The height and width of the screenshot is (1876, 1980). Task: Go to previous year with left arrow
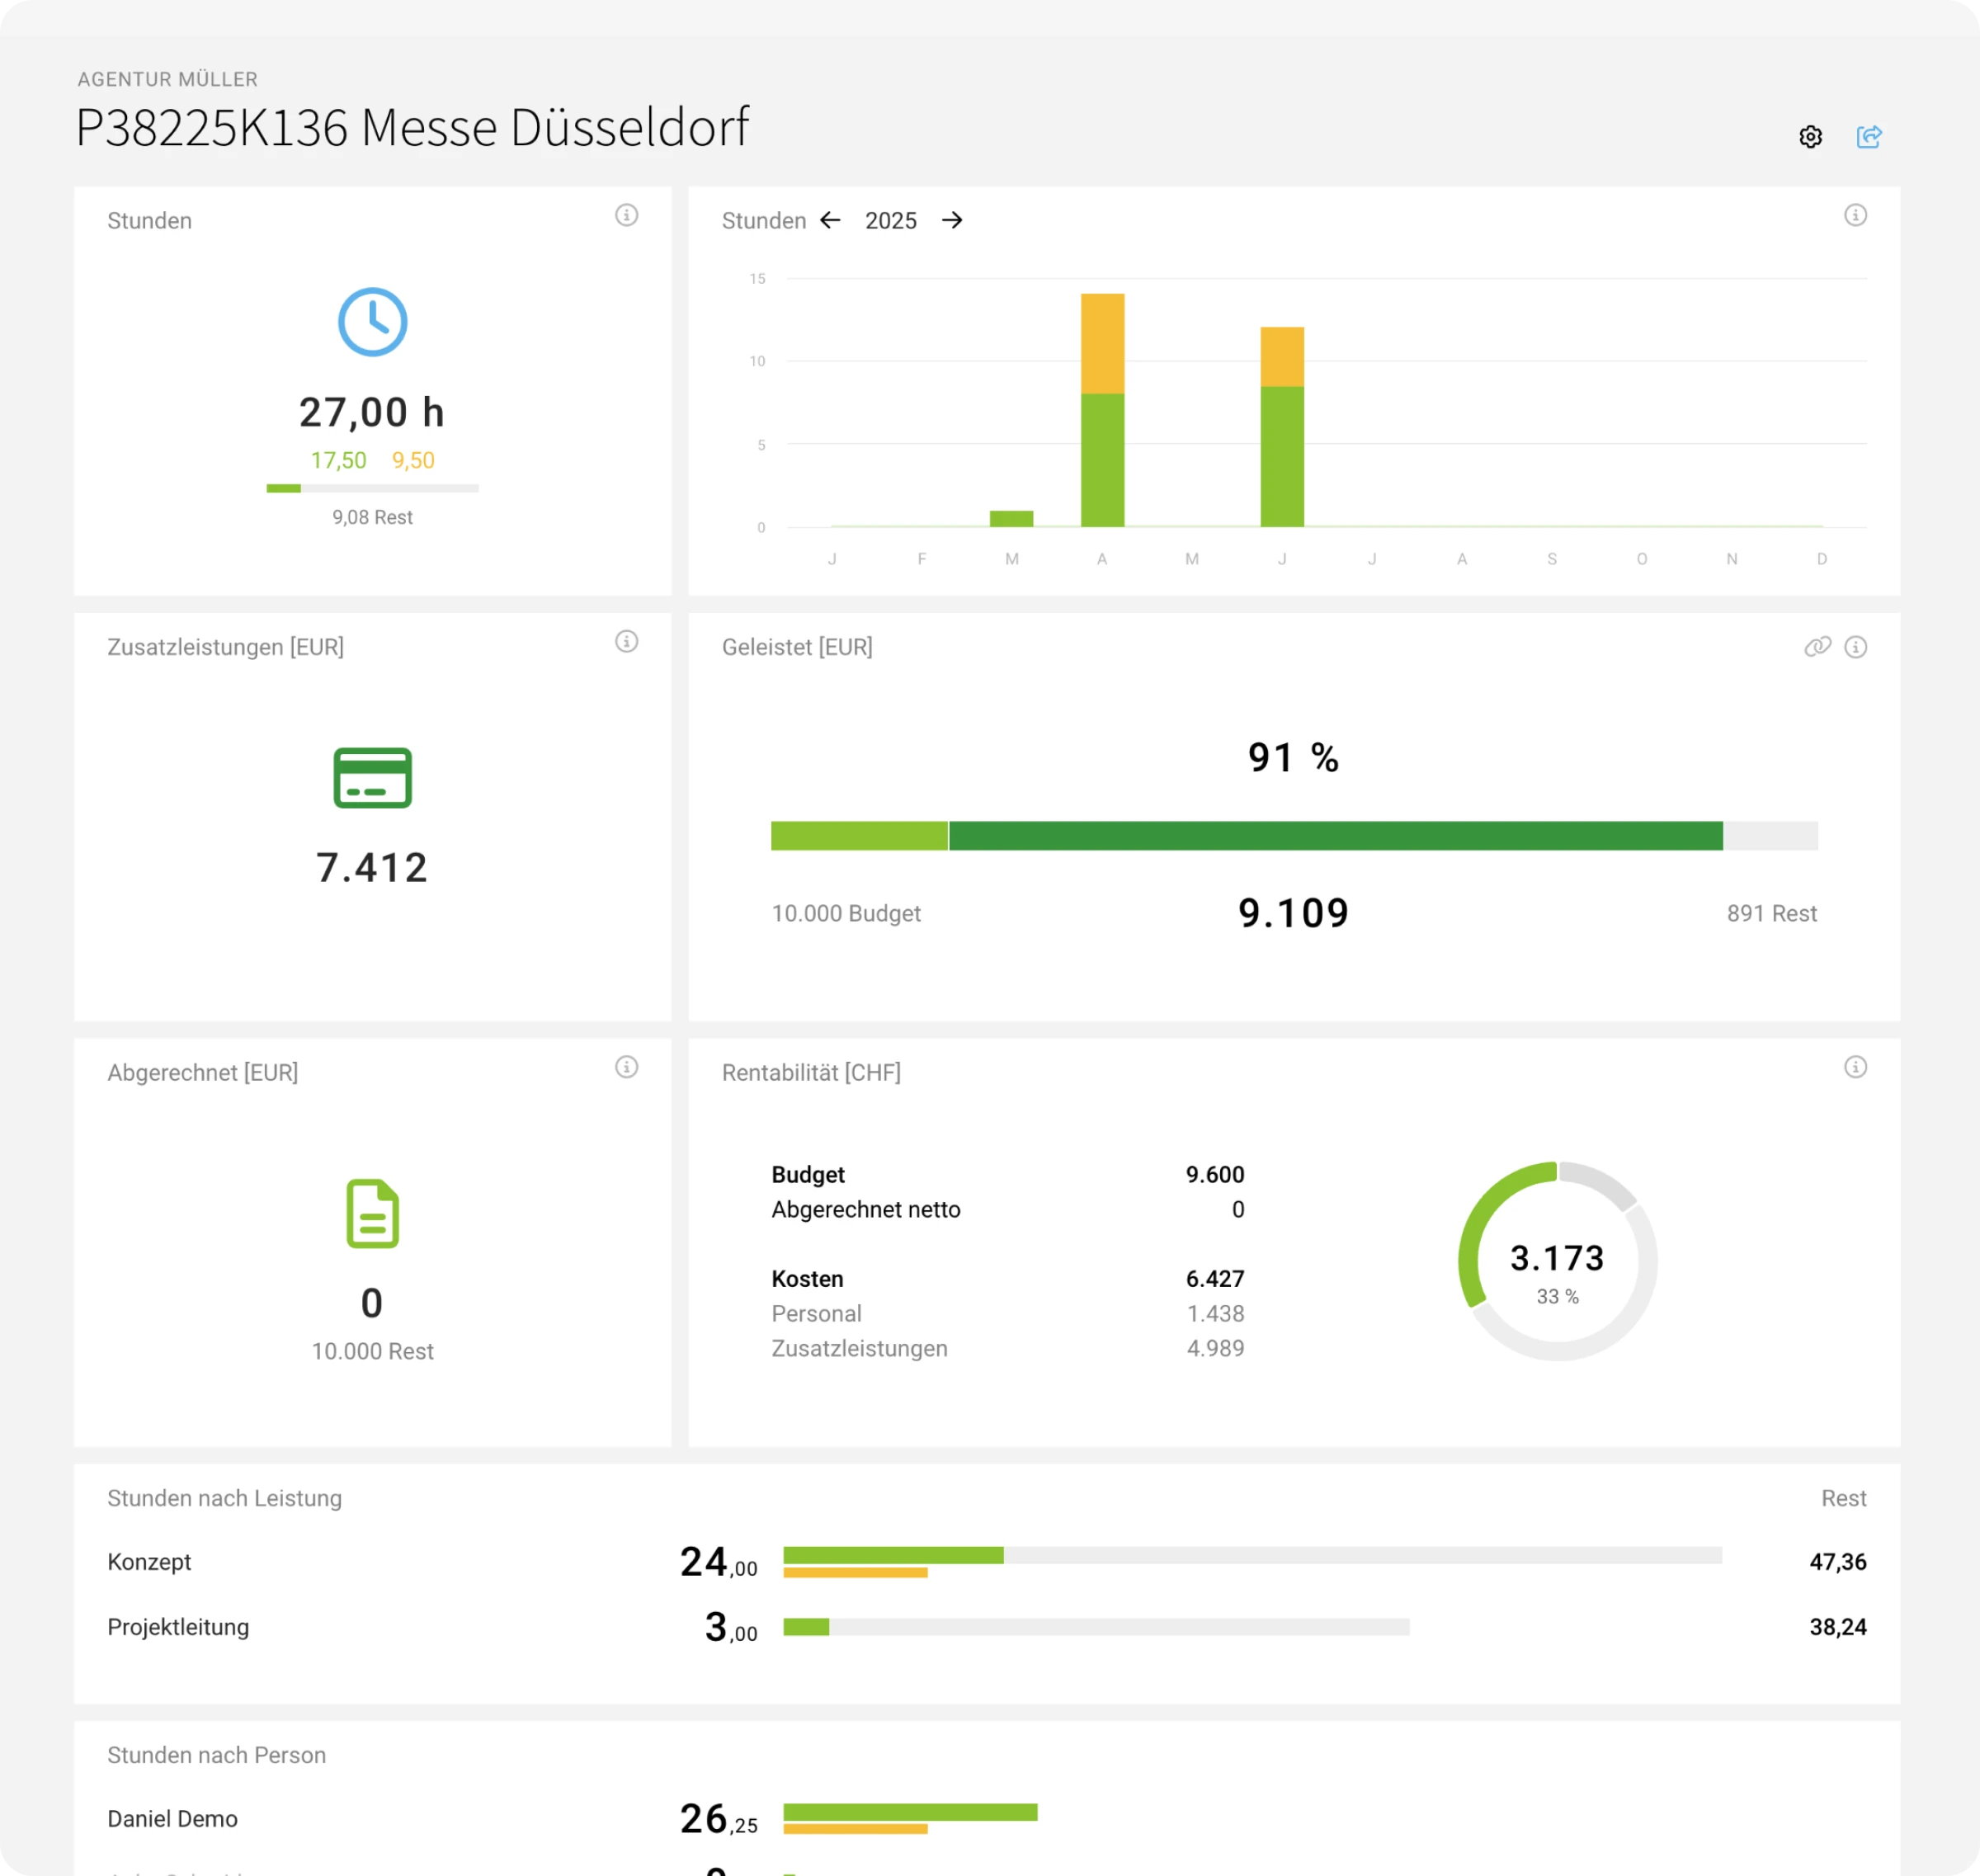(x=830, y=220)
